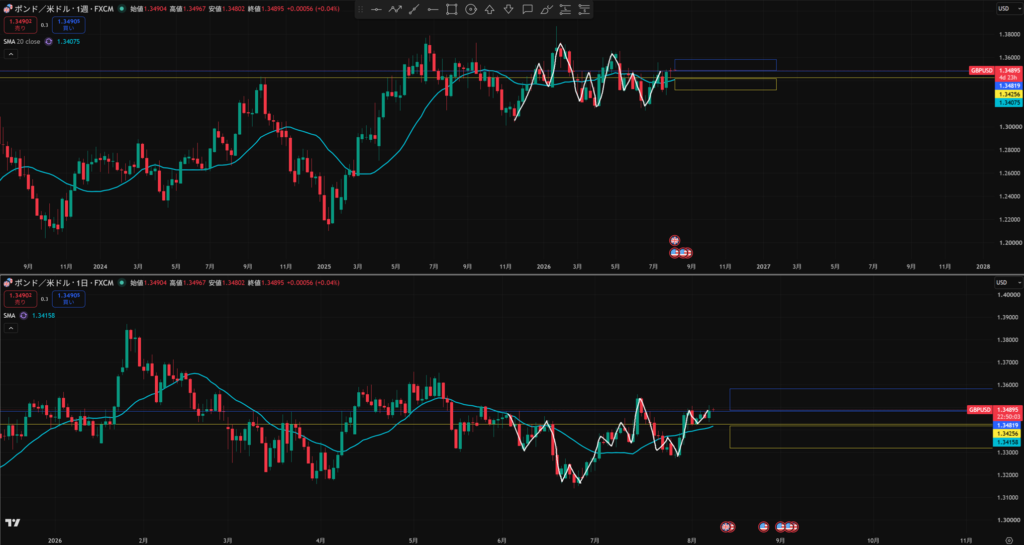The width and height of the screenshot is (1024, 545).
Task: Click the daily SMA value 1.34158 in the legend
Action: (x=43, y=315)
